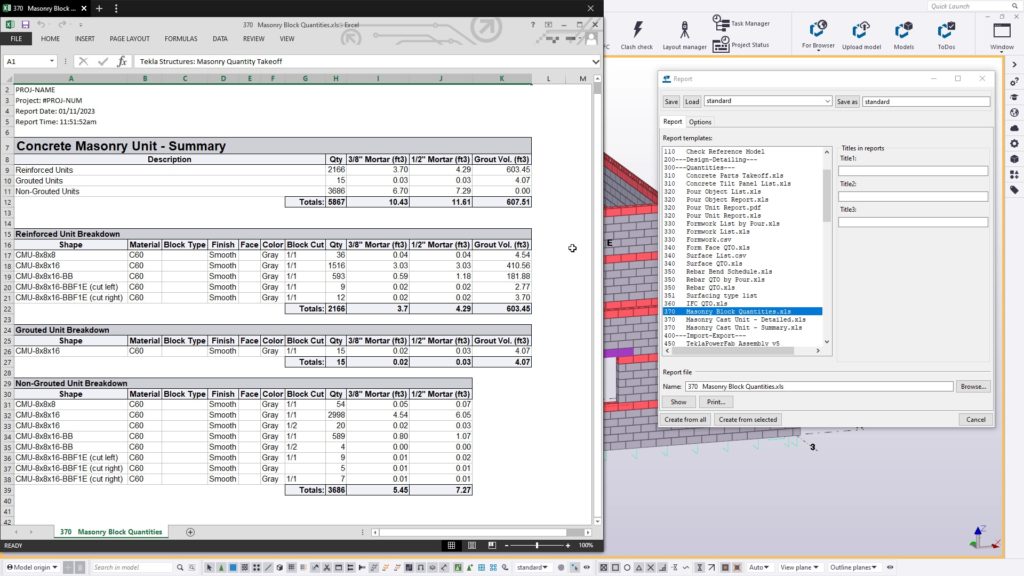This screenshot has height=576, width=1024.
Task: Open the Layout manager tool
Action: 684,29
